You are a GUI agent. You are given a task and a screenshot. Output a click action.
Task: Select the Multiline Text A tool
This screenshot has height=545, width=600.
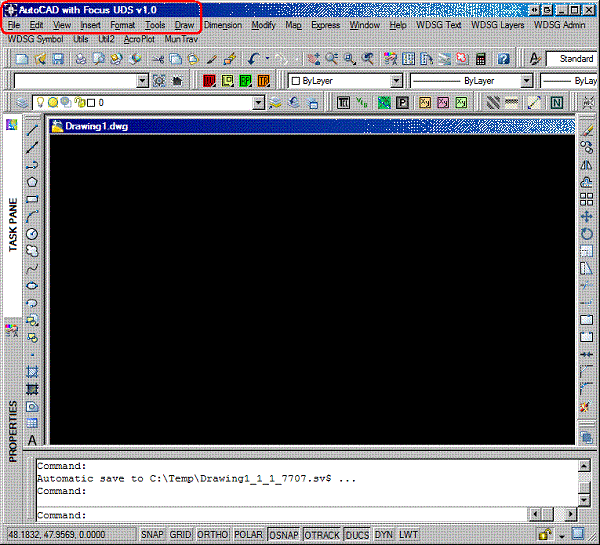click(32, 440)
